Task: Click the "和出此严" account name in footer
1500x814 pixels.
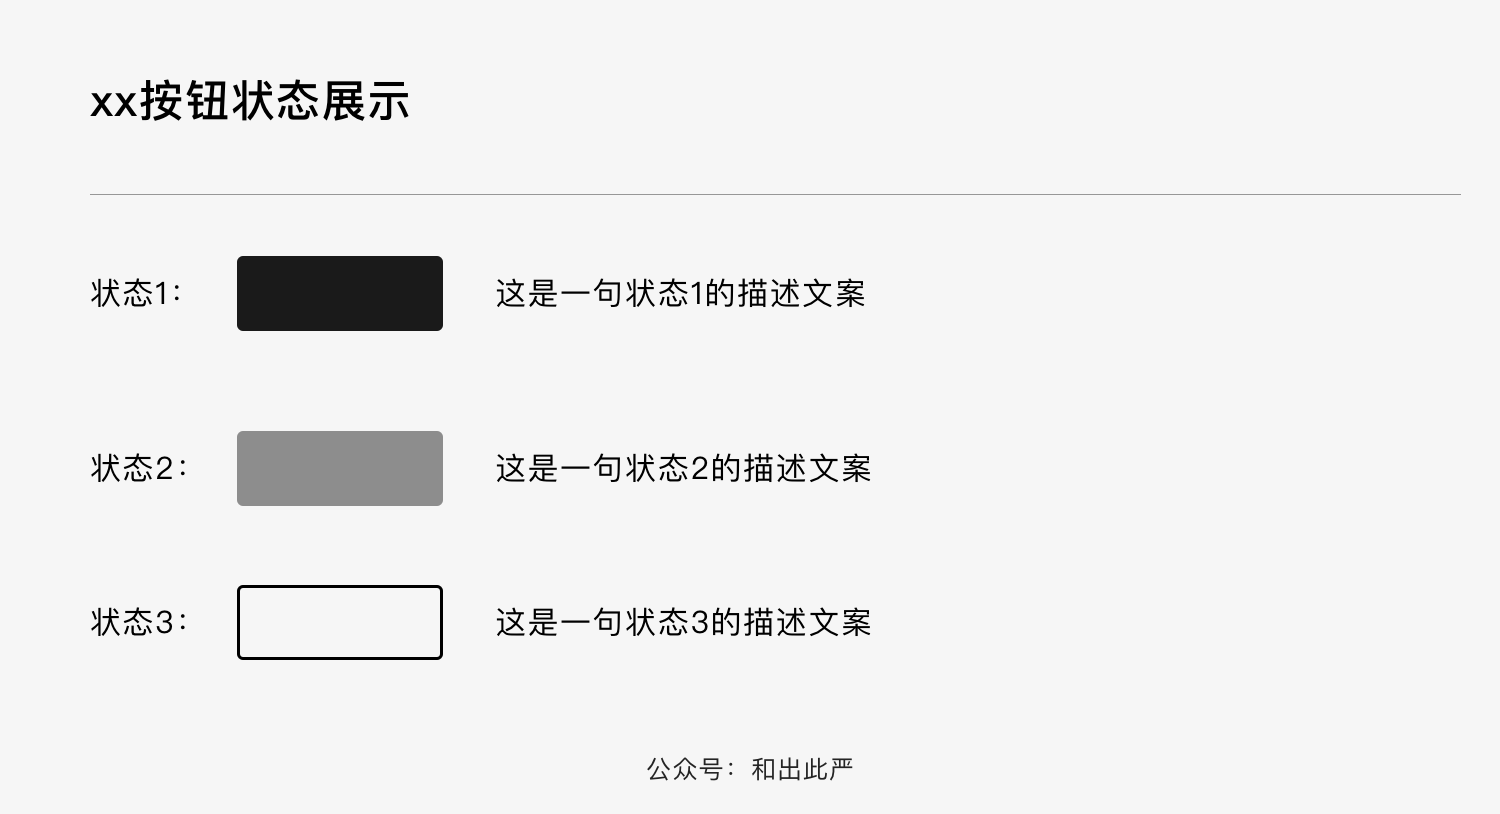Action: 802,769
